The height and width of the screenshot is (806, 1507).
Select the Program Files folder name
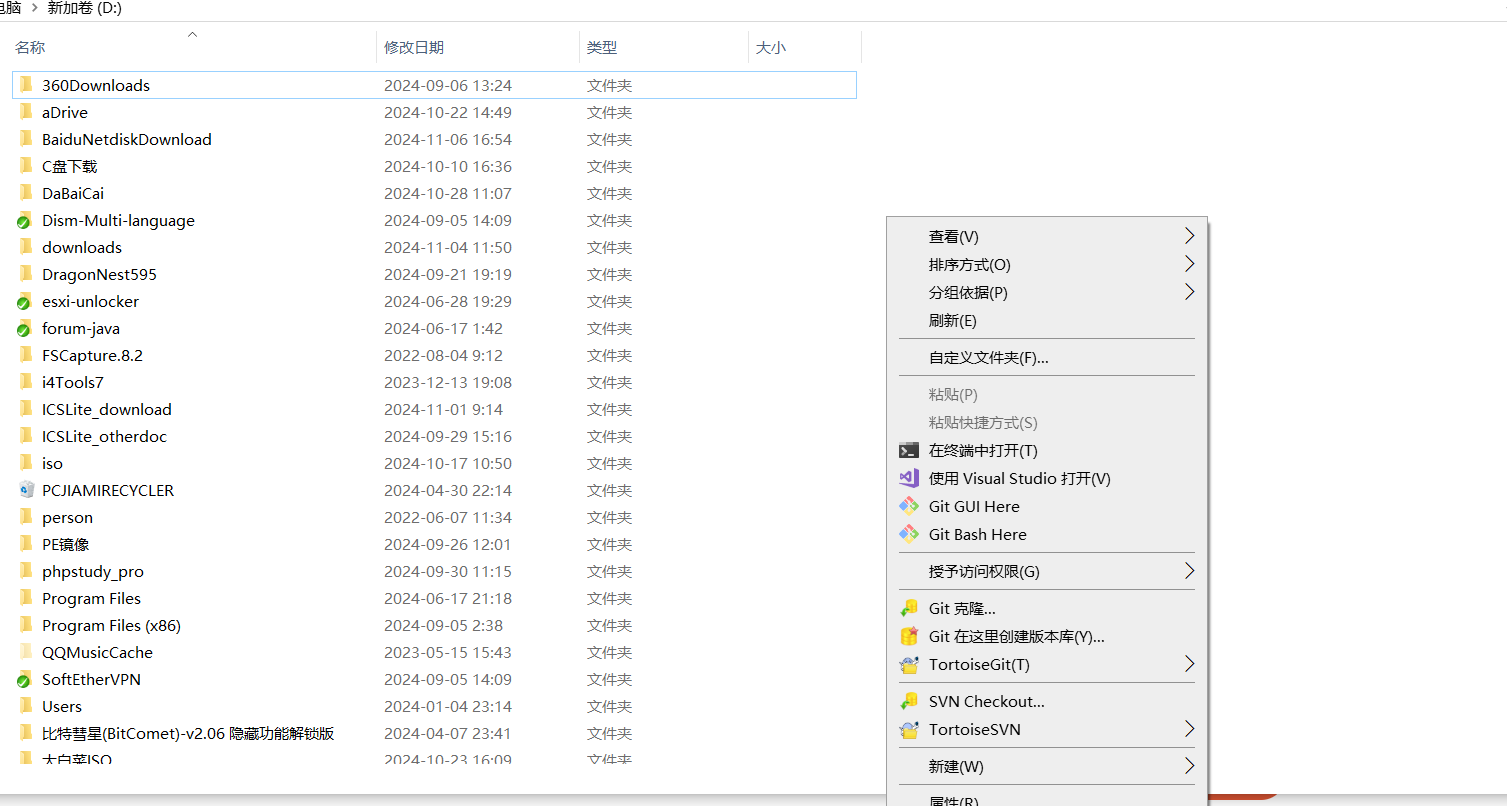[92, 598]
